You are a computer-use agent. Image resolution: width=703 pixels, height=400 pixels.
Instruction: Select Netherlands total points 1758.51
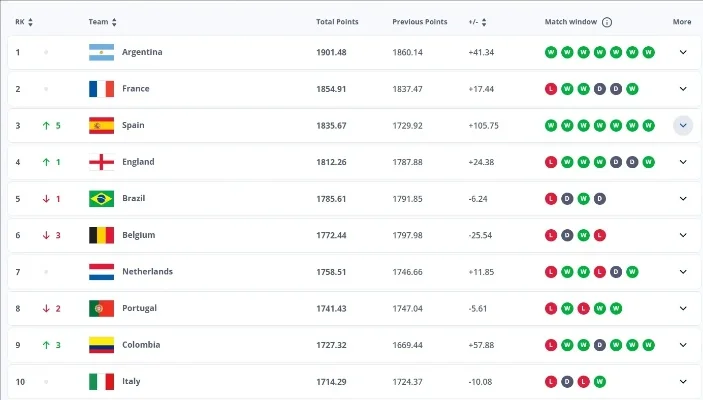point(331,272)
